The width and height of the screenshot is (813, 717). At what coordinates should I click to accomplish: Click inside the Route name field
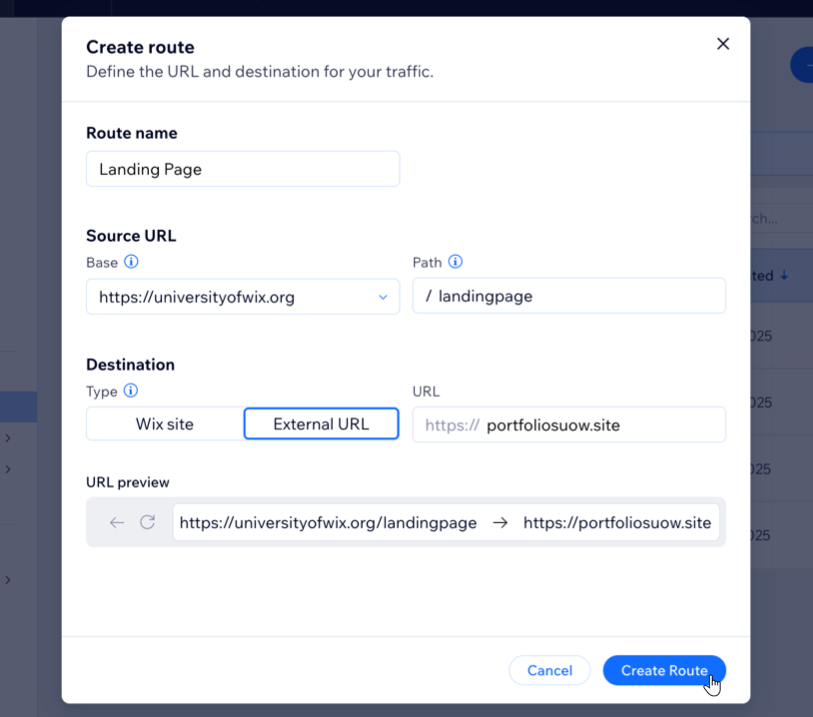242,169
